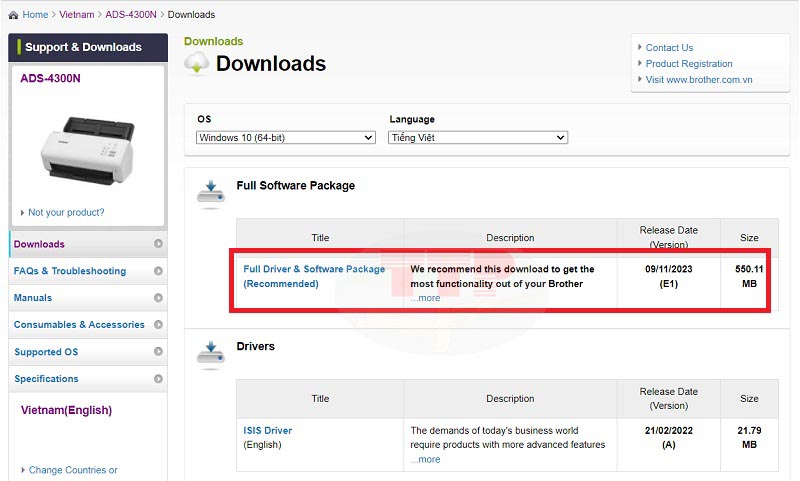
Task: Click 'Not your product?' link
Action: click(x=66, y=213)
